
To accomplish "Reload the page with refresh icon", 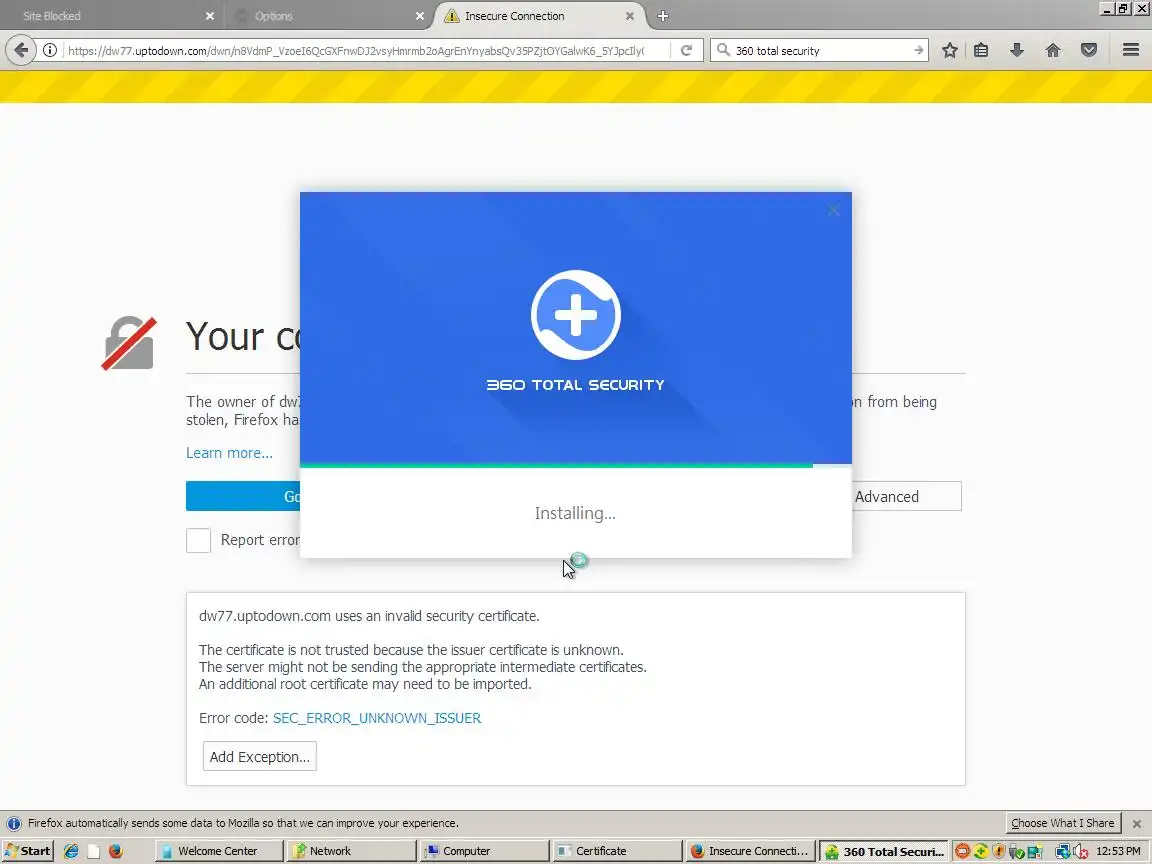I will pyautogui.click(x=686, y=50).
